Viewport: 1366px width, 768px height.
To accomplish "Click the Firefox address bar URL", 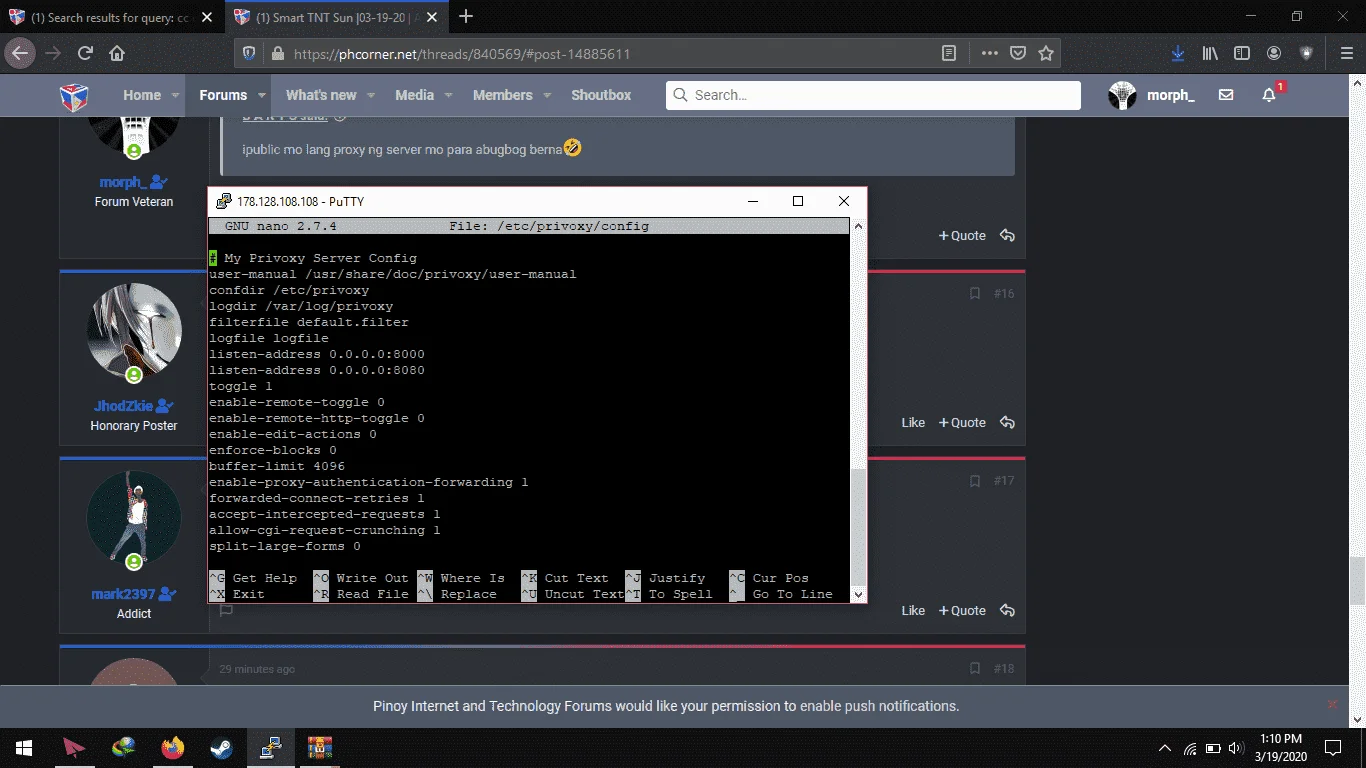I will (x=462, y=54).
